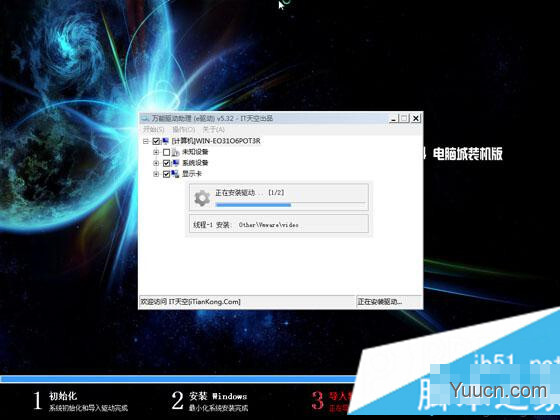Click the computer icon beside WIN-EO31O6POT3R
The width and height of the screenshot is (560, 420).
click(x=166, y=141)
